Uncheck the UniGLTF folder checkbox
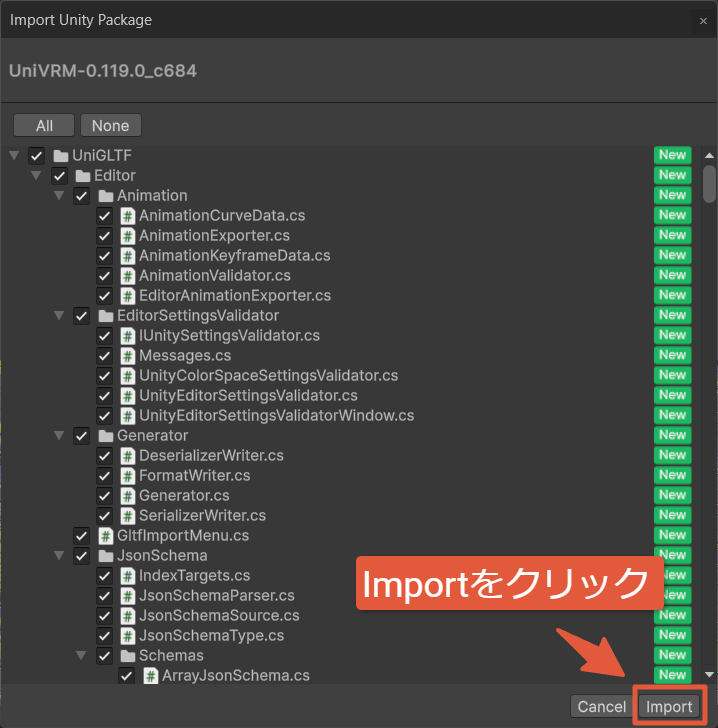 [x=37, y=156]
